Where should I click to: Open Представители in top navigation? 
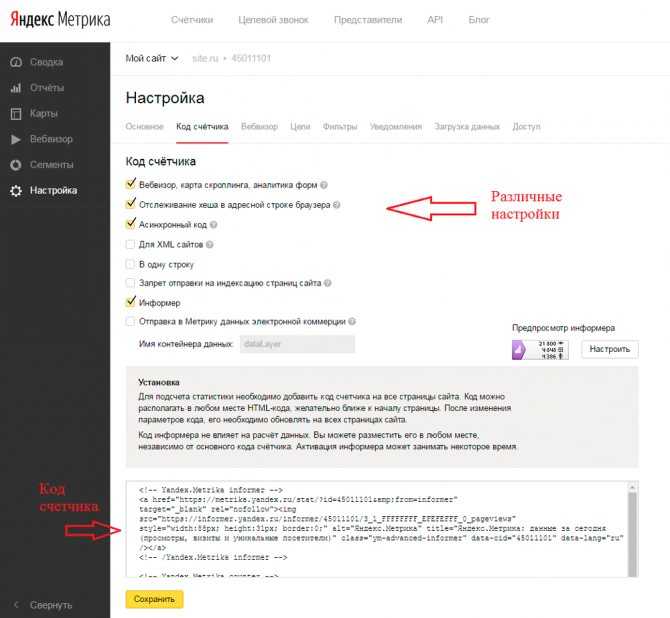click(x=368, y=20)
